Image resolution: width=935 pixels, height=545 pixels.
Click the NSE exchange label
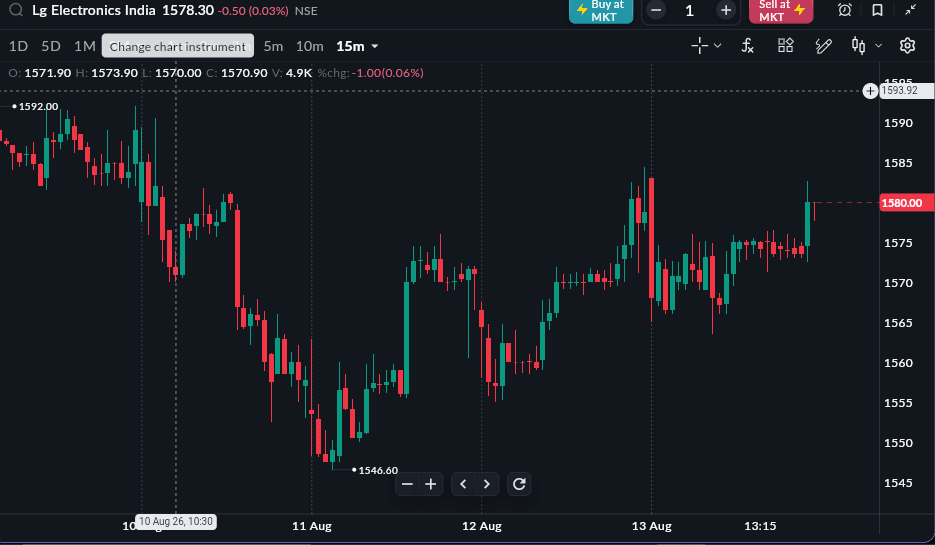[306, 11]
